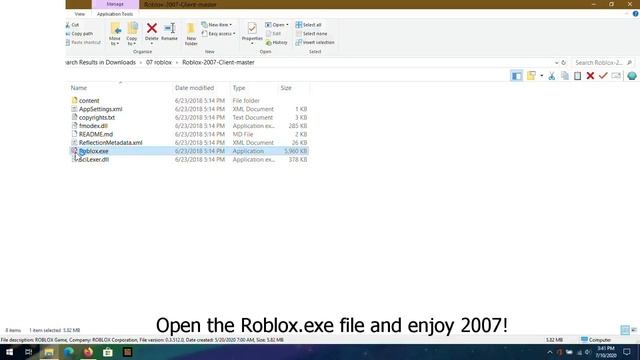Click the Roblox-2007-Client-master breadcrumb
This screenshot has height=360, width=640.
(218, 62)
